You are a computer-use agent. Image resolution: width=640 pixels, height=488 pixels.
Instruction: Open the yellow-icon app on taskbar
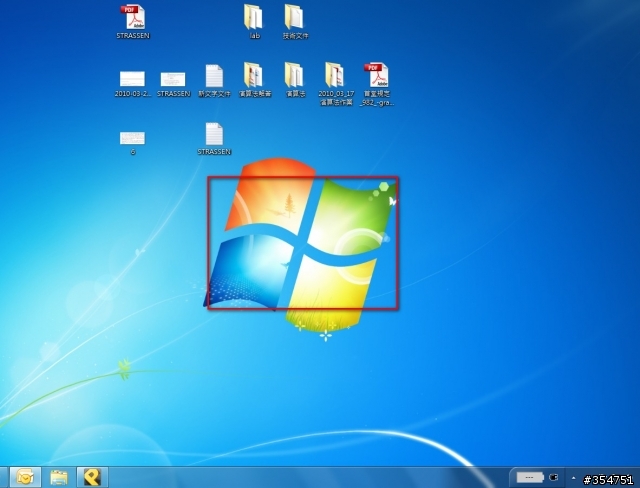point(92,477)
